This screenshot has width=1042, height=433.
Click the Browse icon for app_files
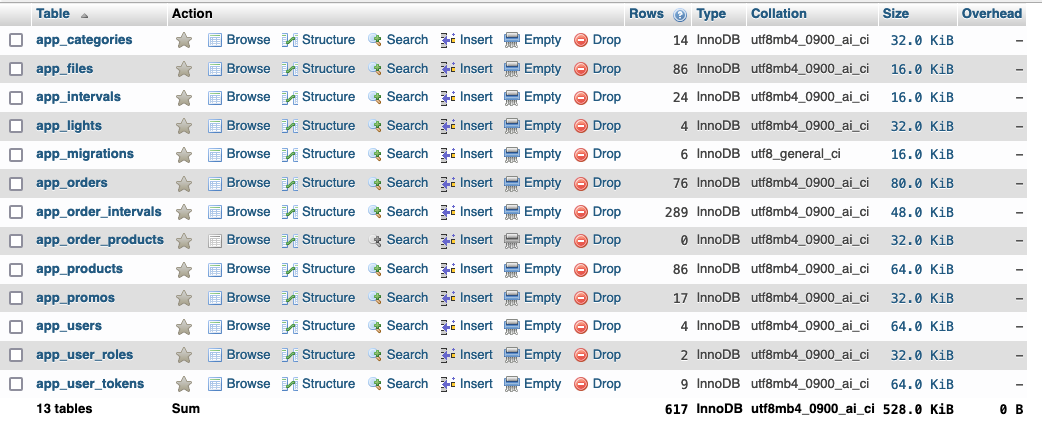(215, 69)
